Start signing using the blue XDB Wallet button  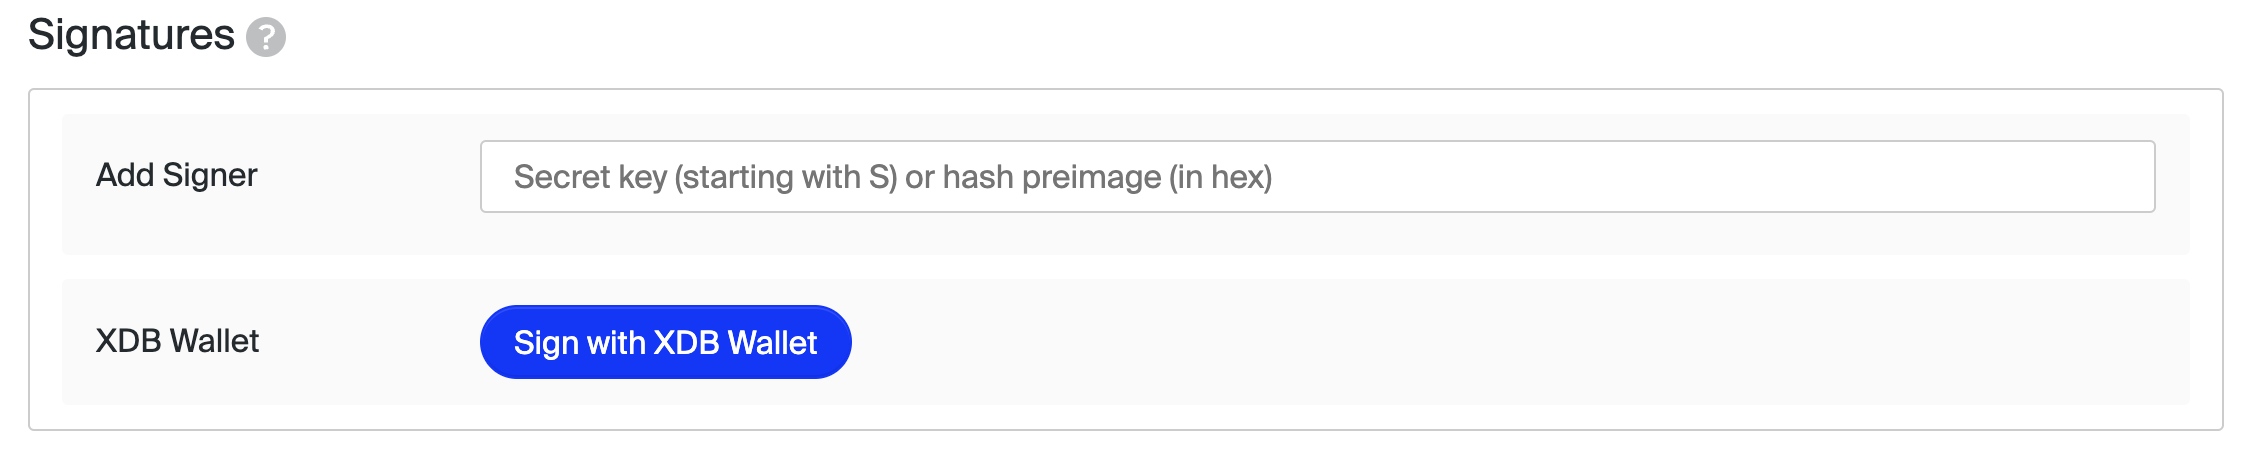(665, 342)
